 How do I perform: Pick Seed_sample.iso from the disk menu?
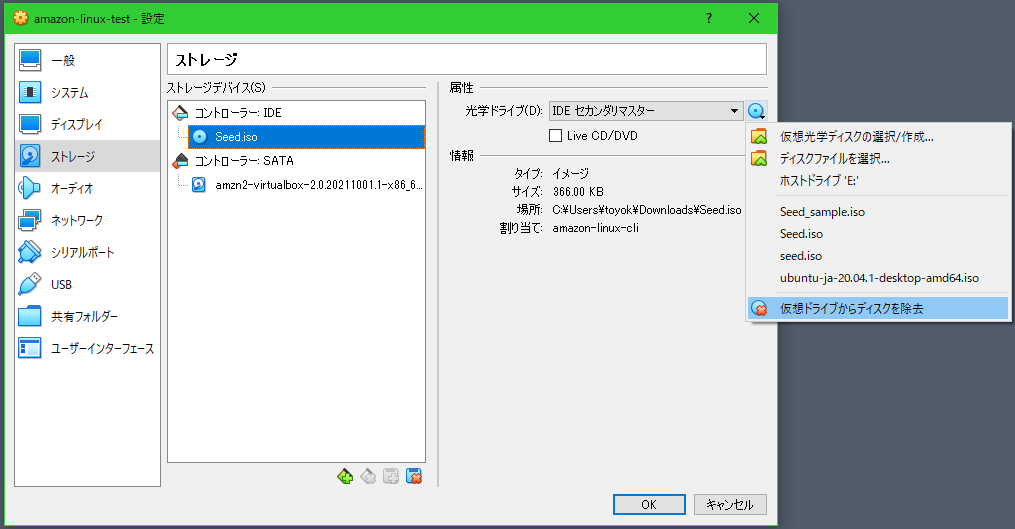(878, 212)
